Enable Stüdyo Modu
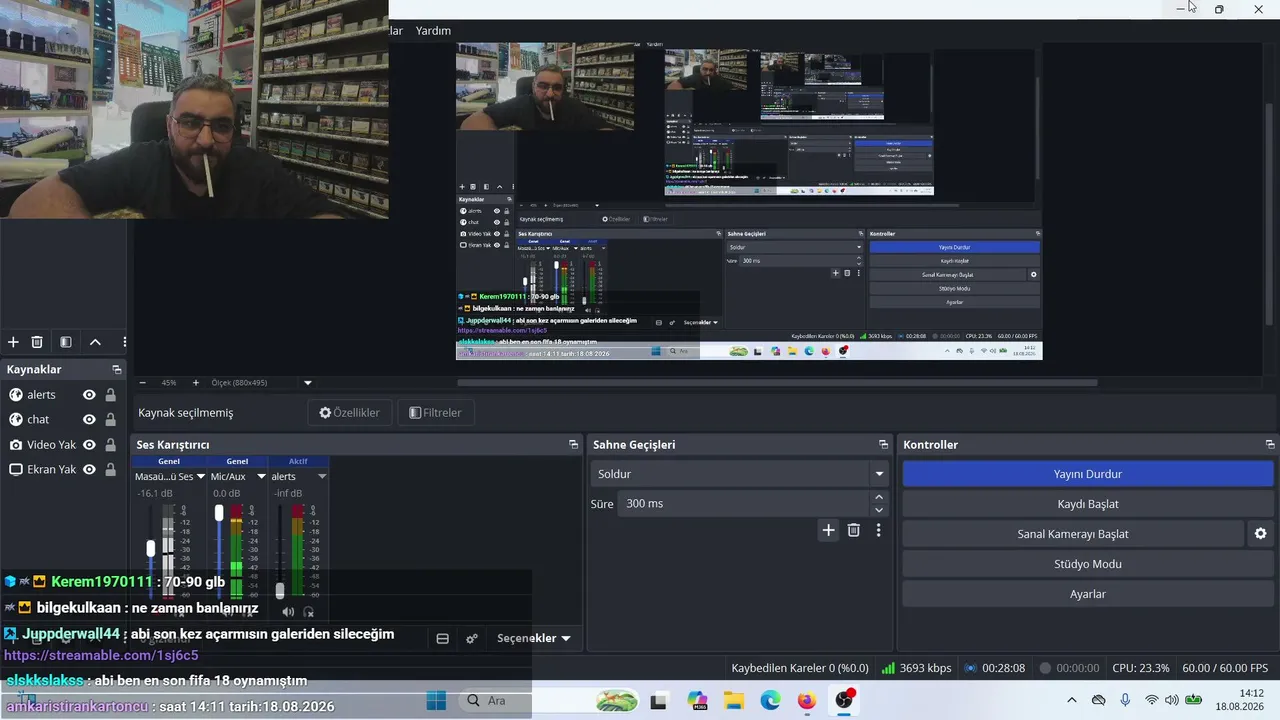Image resolution: width=1280 pixels, height=720 pixels. [1088, 564]
